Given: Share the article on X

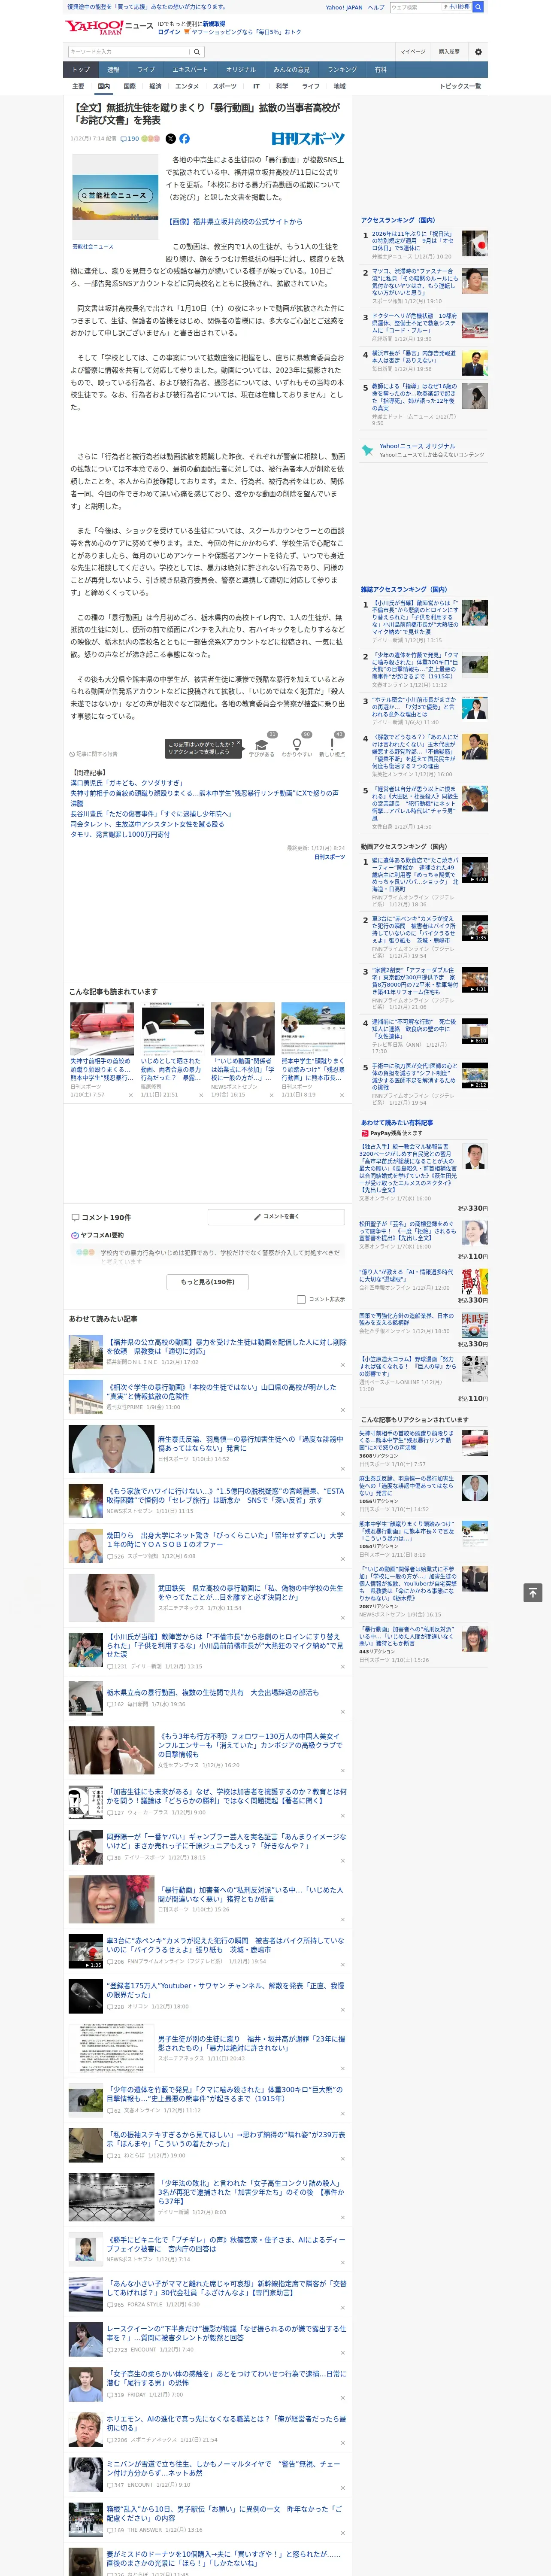Looking at the screenshot, I should click(x=170, y=139).
